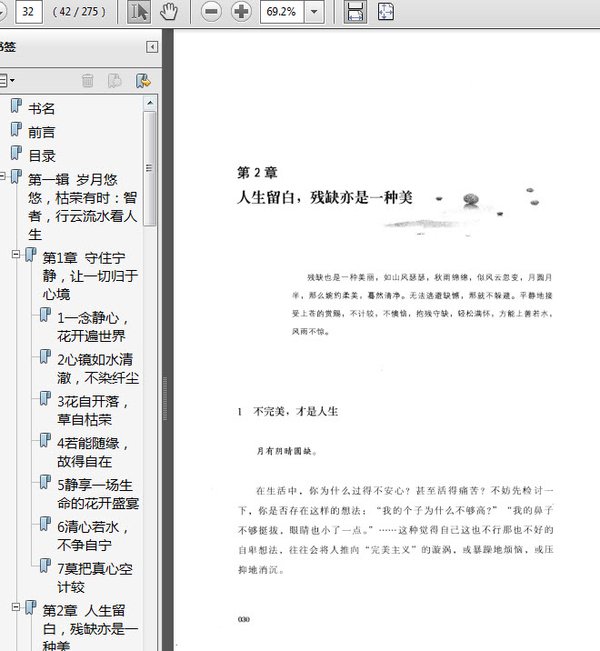The height and width of the screenshot is (651, 600).
Task: Click bookmark icon beside 2心镜如水清澈
Action: click(45, 357)
